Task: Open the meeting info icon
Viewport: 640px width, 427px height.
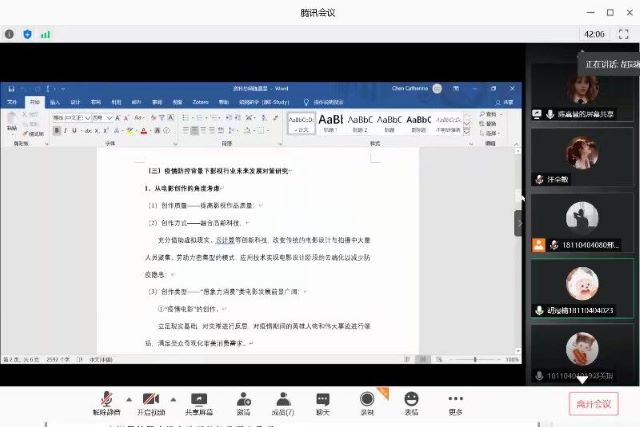Action: coord(9,34)
